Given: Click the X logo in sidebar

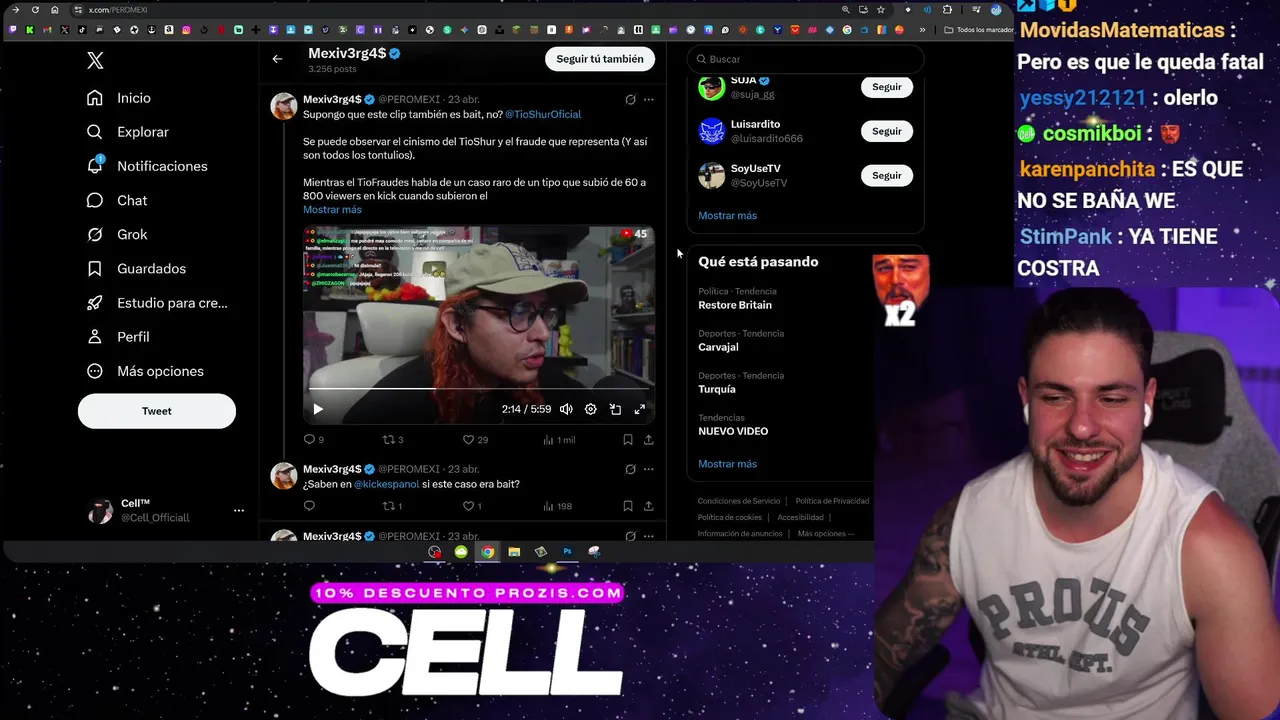Looking at the screenshot, I should (x=95, y=61).
